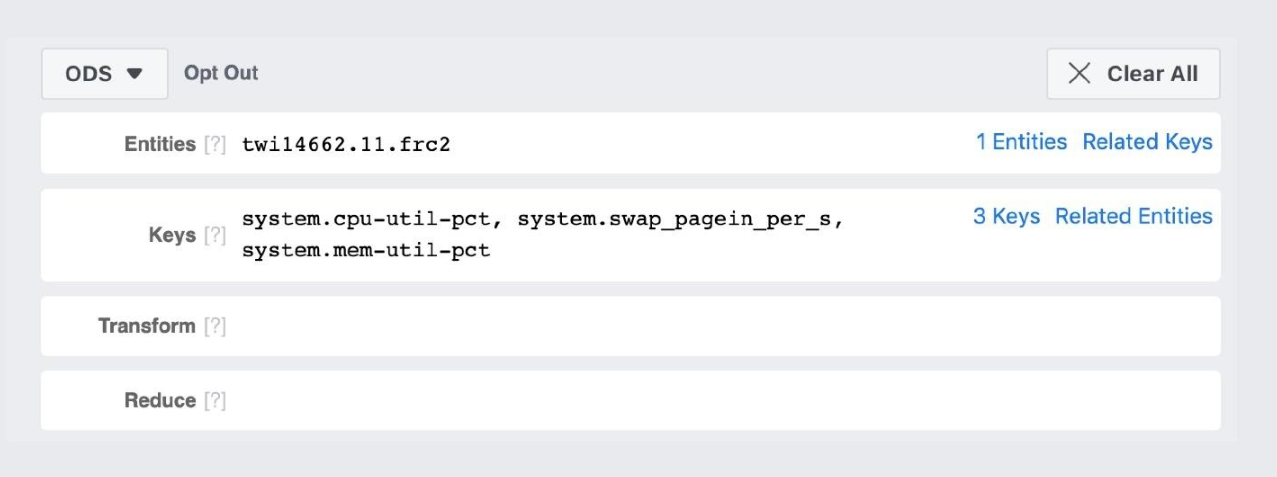The image size is (1277, 477).
Task: Open the ODS data source dropdown
Action: pyautogui.click(x=104, y=74)
